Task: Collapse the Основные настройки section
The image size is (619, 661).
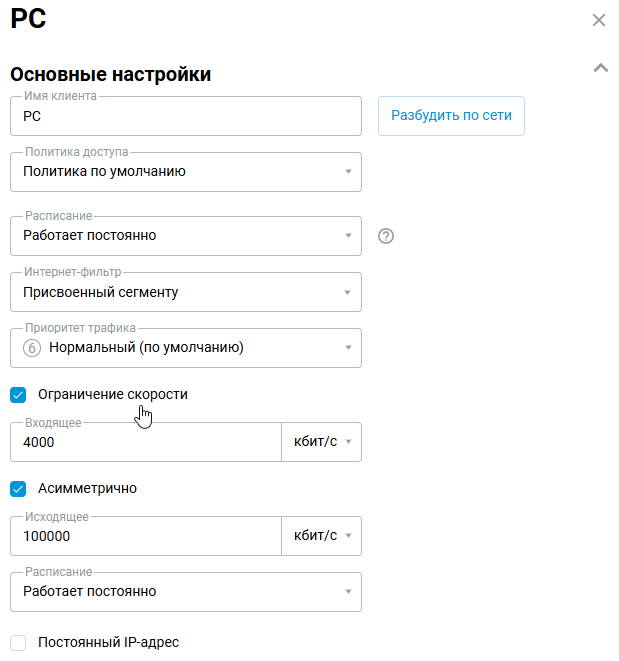Action: click(600, 69)
